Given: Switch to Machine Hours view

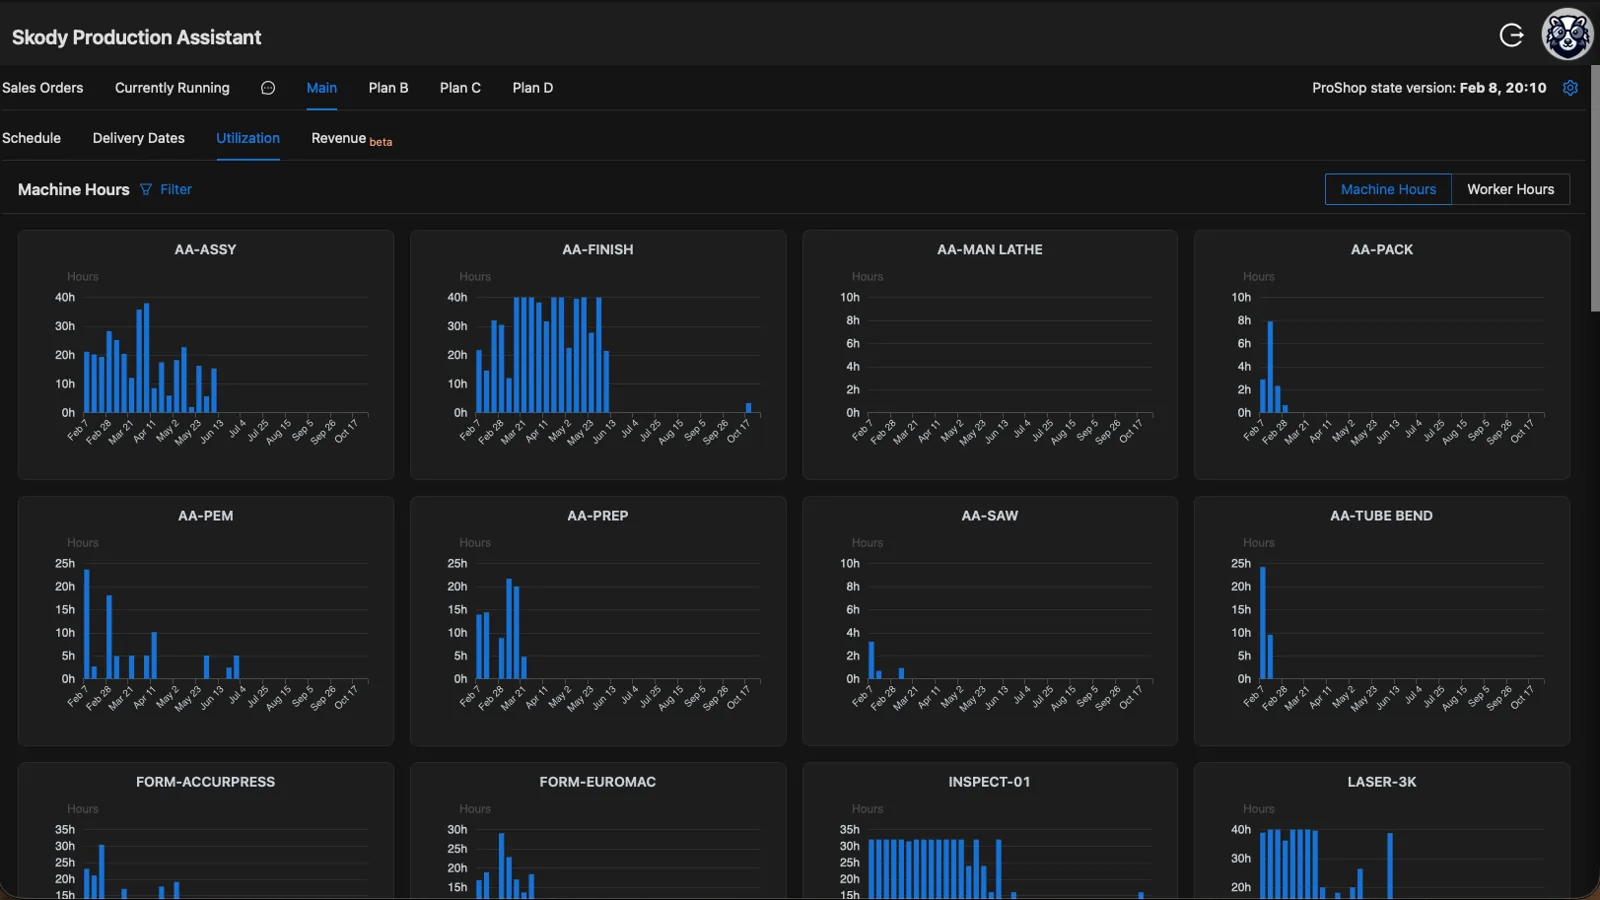Looking at the screenshot, I should pyautogui.click(x=1388, y=189).
